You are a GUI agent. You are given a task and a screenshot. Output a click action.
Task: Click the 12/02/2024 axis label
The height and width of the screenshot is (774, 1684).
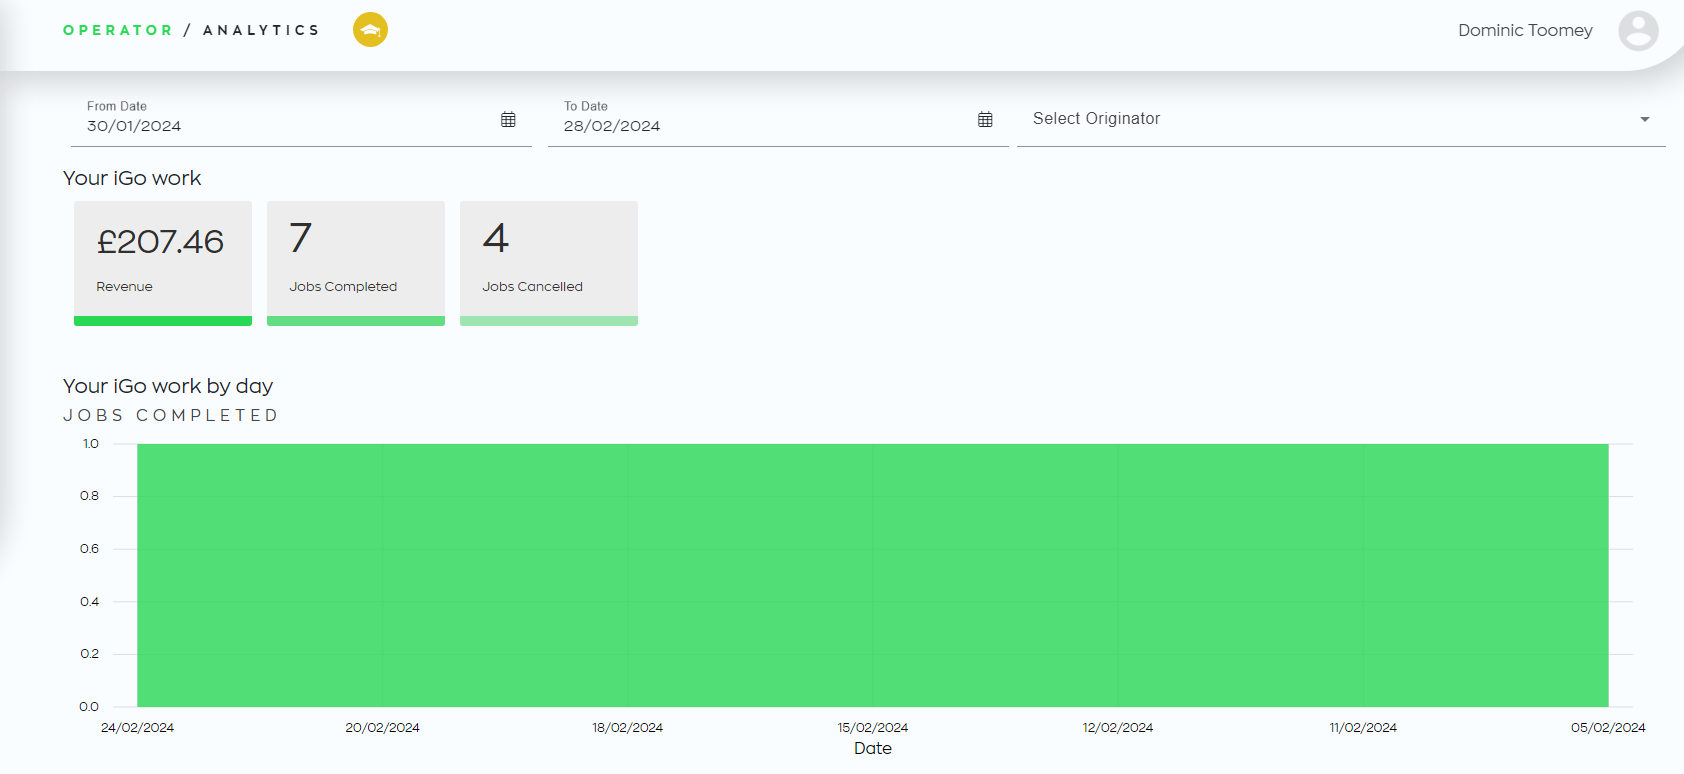[1118, 727]
